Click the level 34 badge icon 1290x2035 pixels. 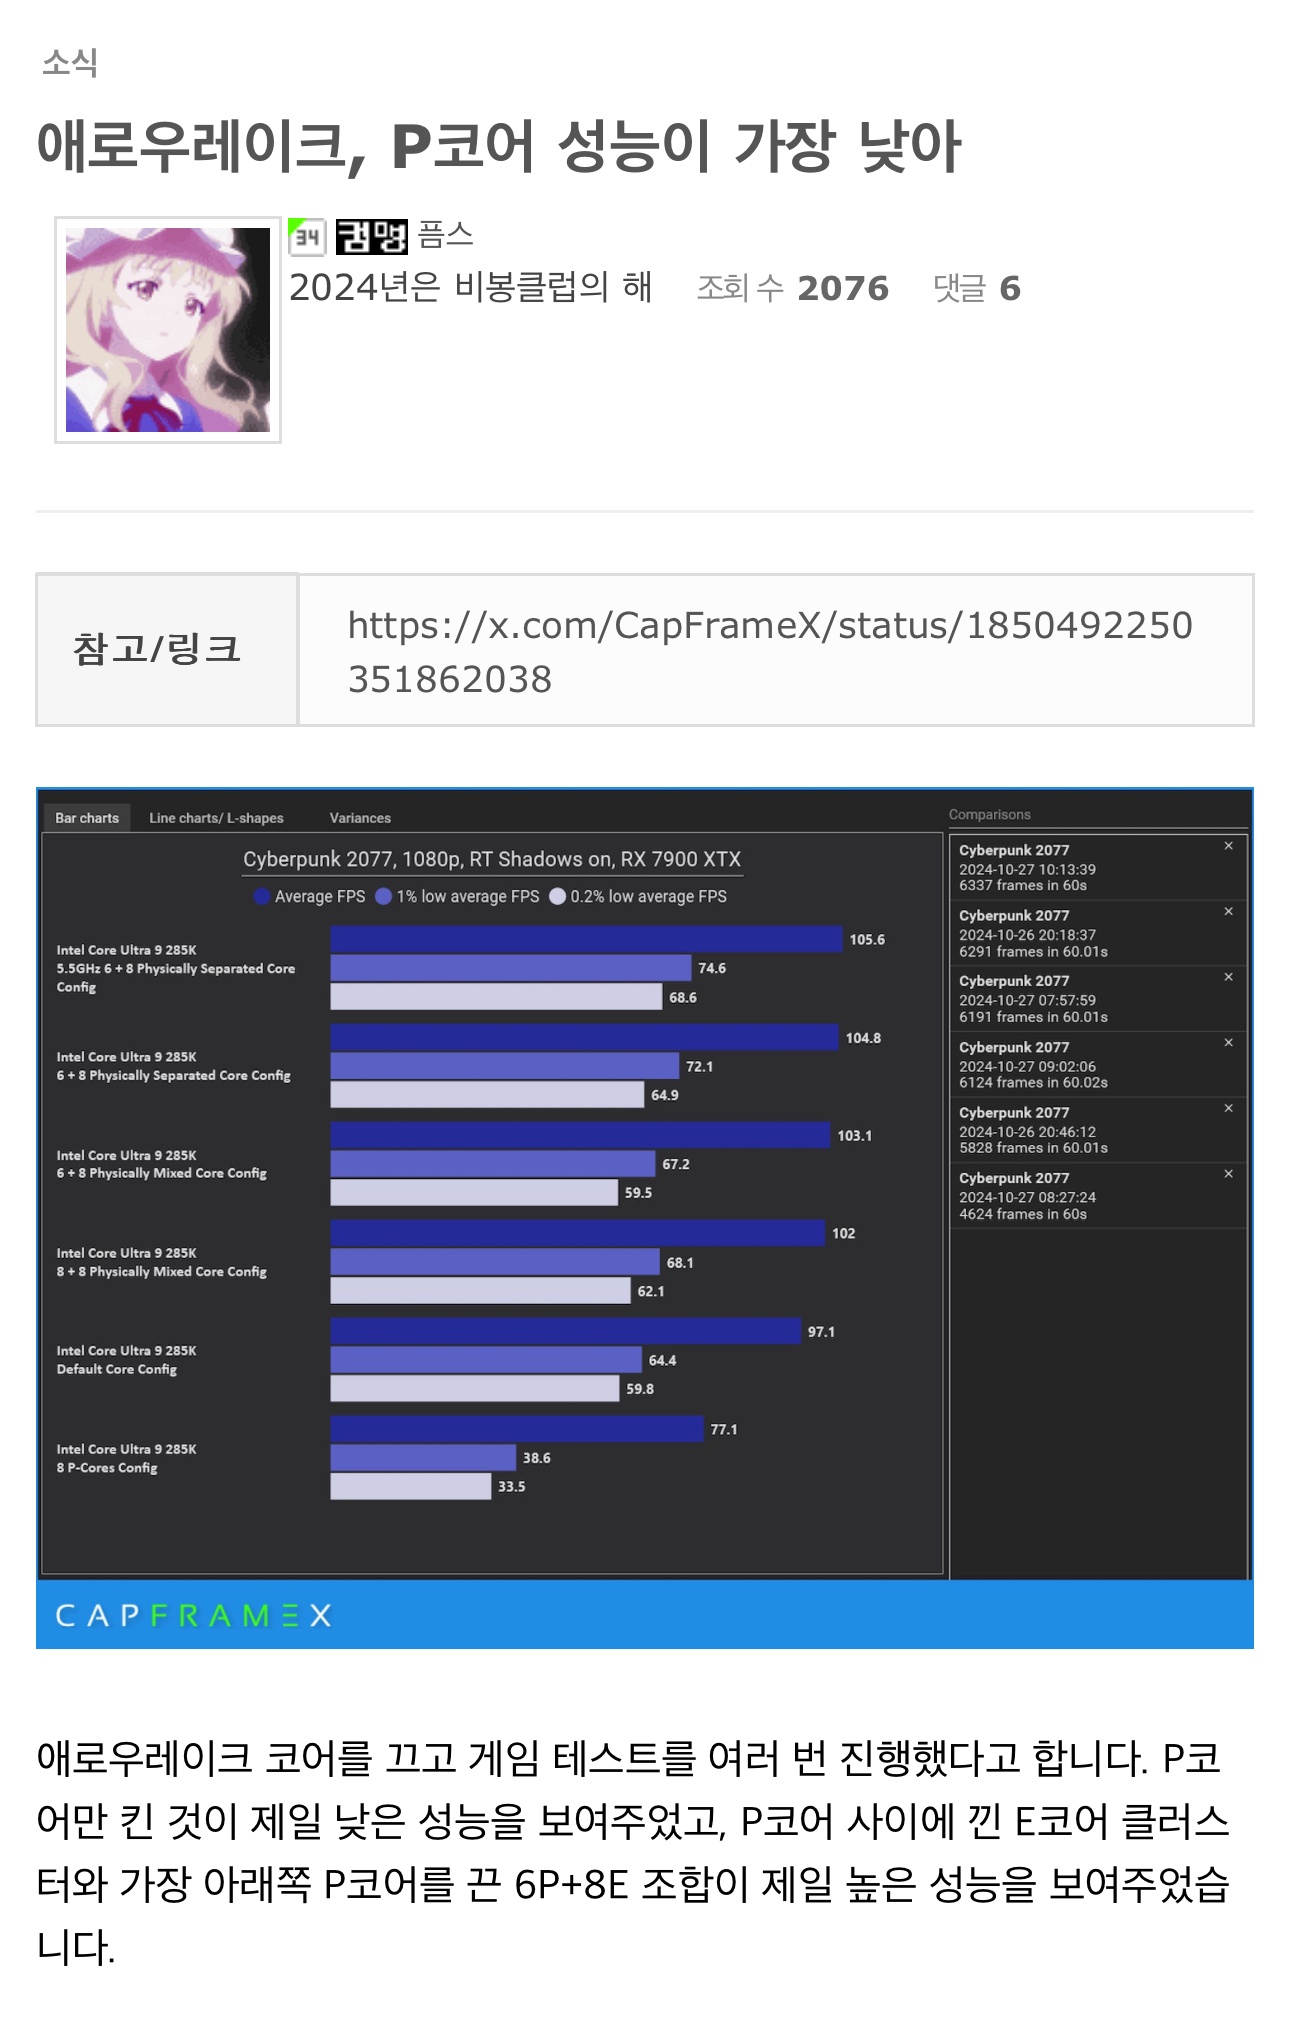[307, 236]
